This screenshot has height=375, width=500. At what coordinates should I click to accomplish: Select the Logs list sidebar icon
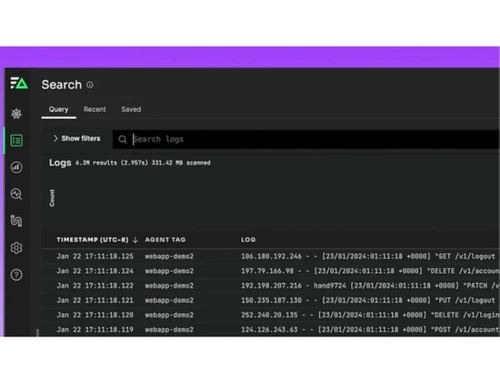pos(16,140)
